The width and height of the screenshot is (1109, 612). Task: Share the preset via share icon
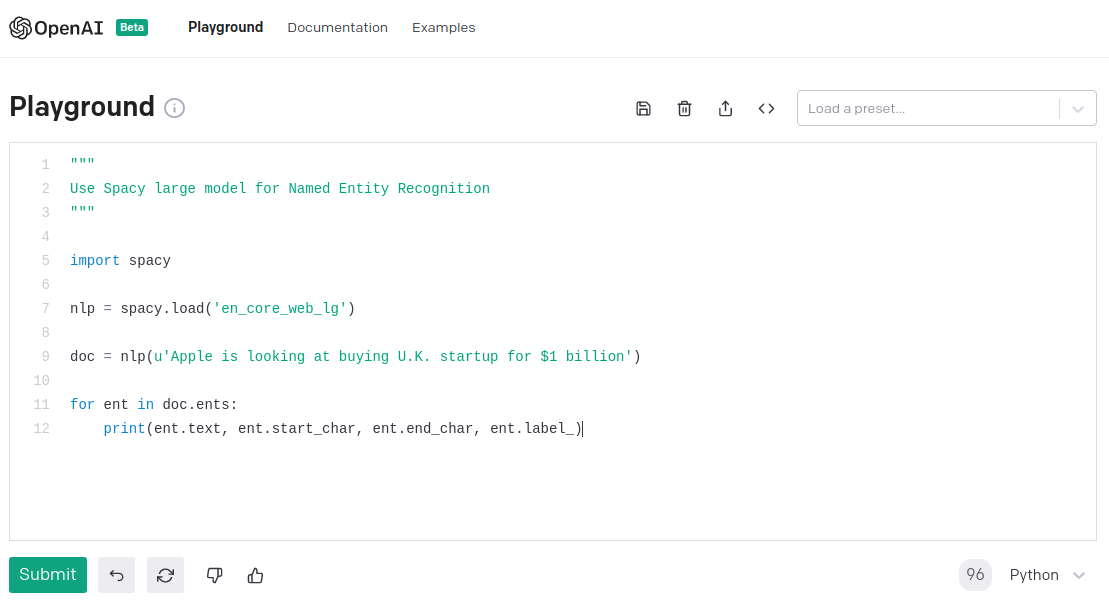(x=726, y=109)
